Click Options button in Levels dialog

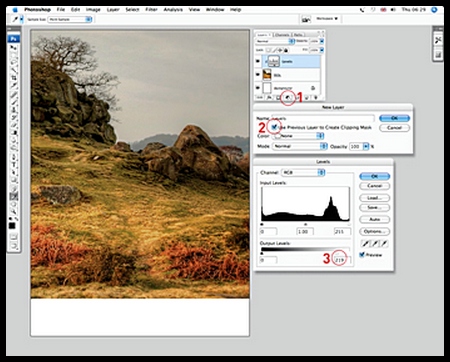[374, 231]
